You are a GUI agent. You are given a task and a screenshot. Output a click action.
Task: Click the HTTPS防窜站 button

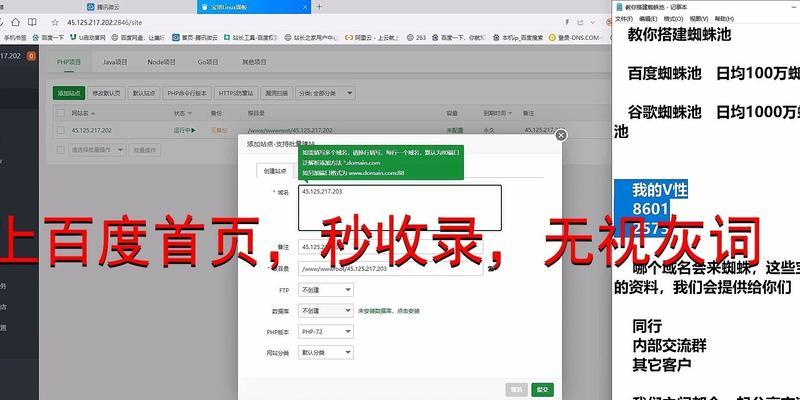[236, 93]
